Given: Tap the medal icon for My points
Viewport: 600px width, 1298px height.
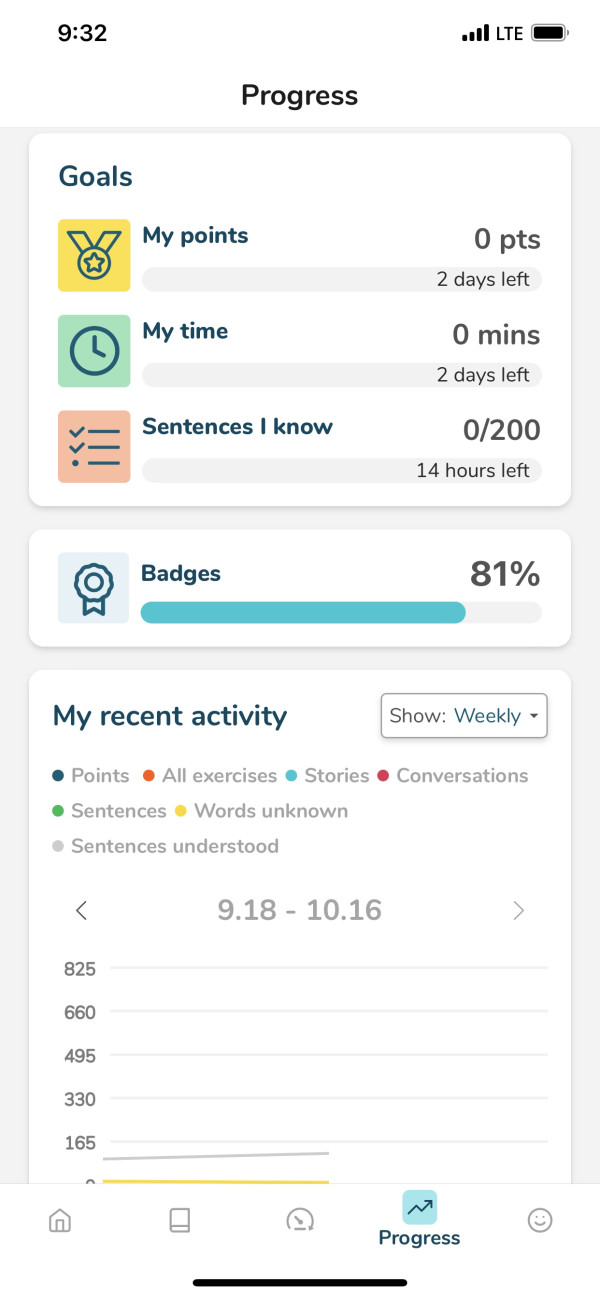Looking at the screenshot, I should pos(94,255).
